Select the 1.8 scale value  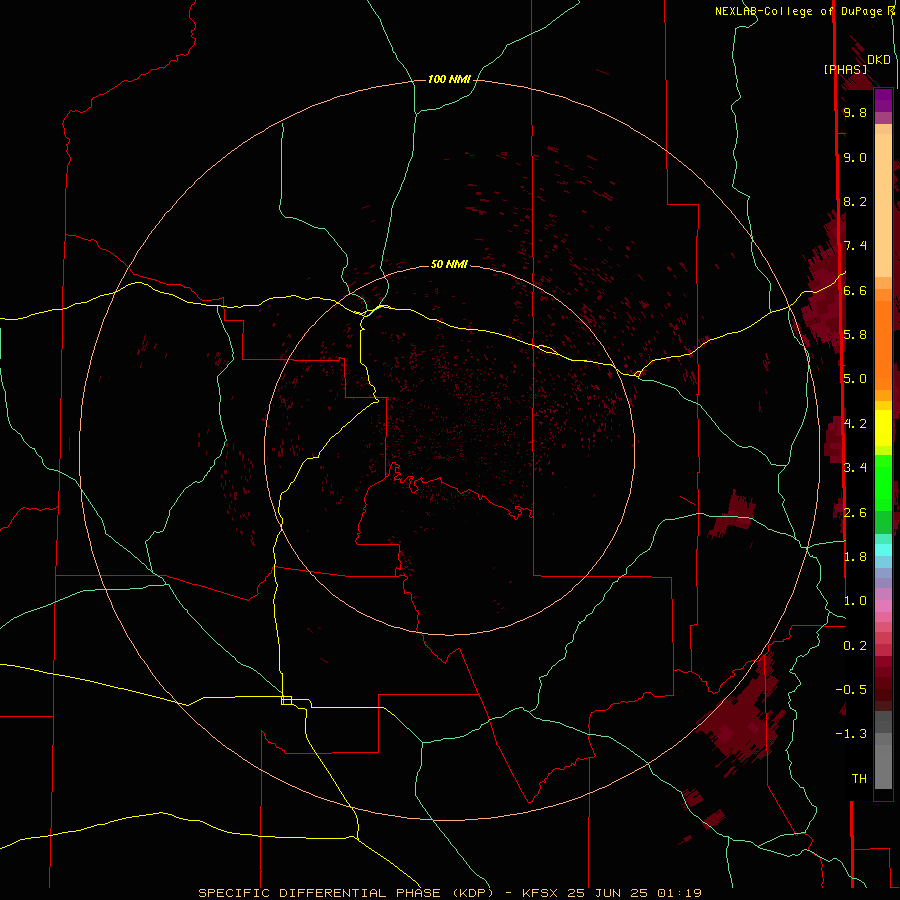(x=855, y=556)
